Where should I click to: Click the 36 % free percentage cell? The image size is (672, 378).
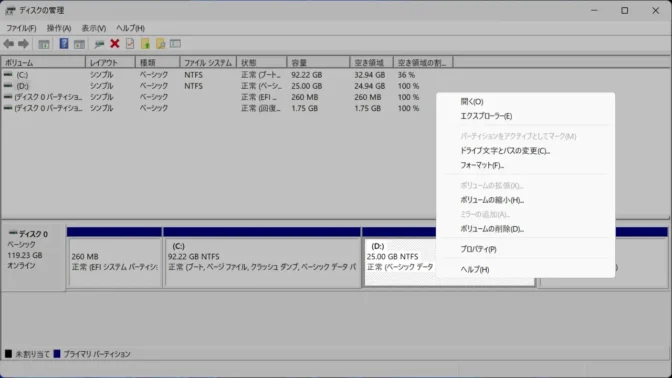(406, 75)
